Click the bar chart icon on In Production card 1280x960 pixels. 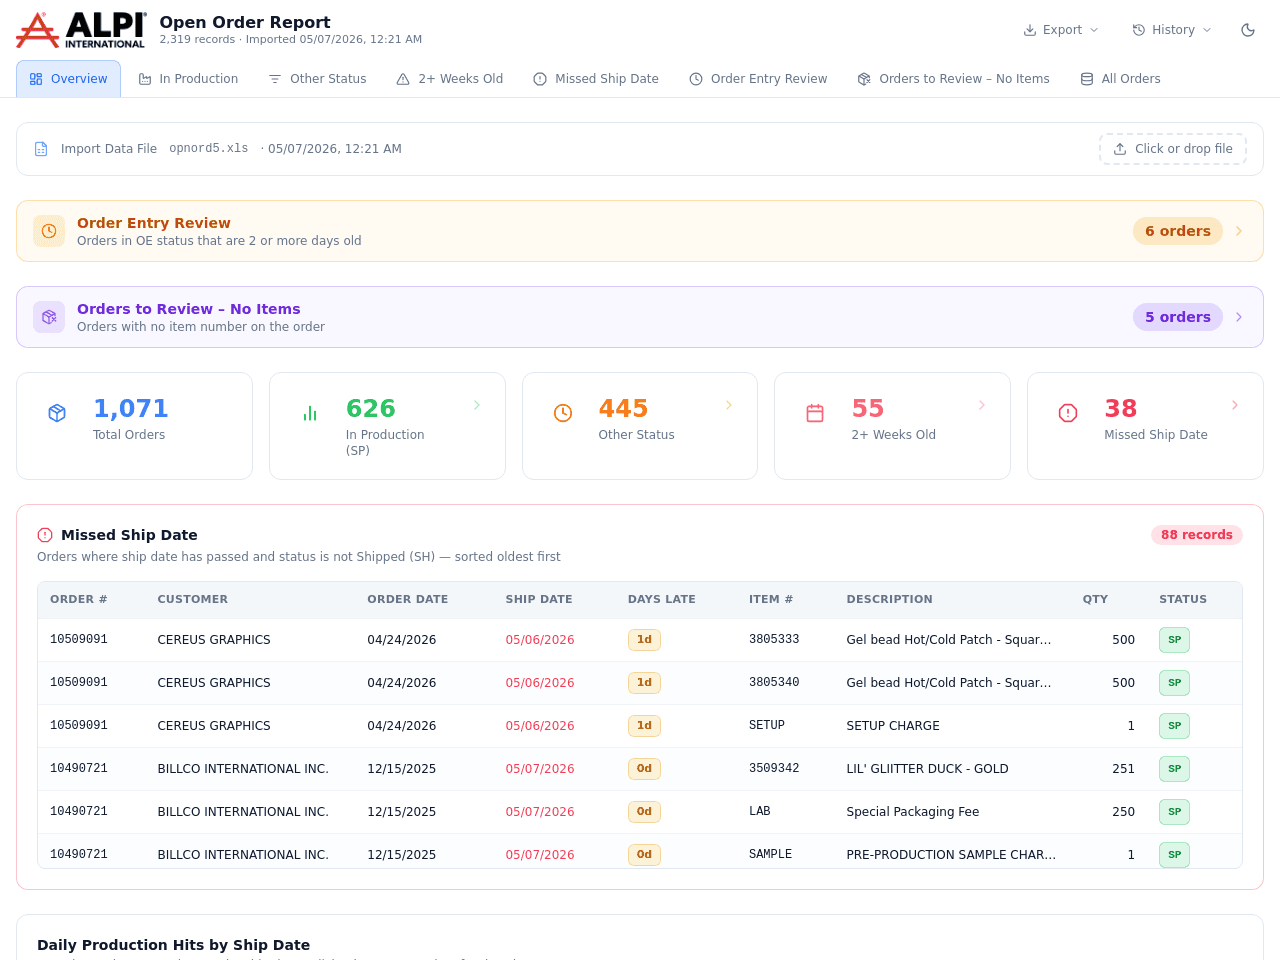click(310, 413)
